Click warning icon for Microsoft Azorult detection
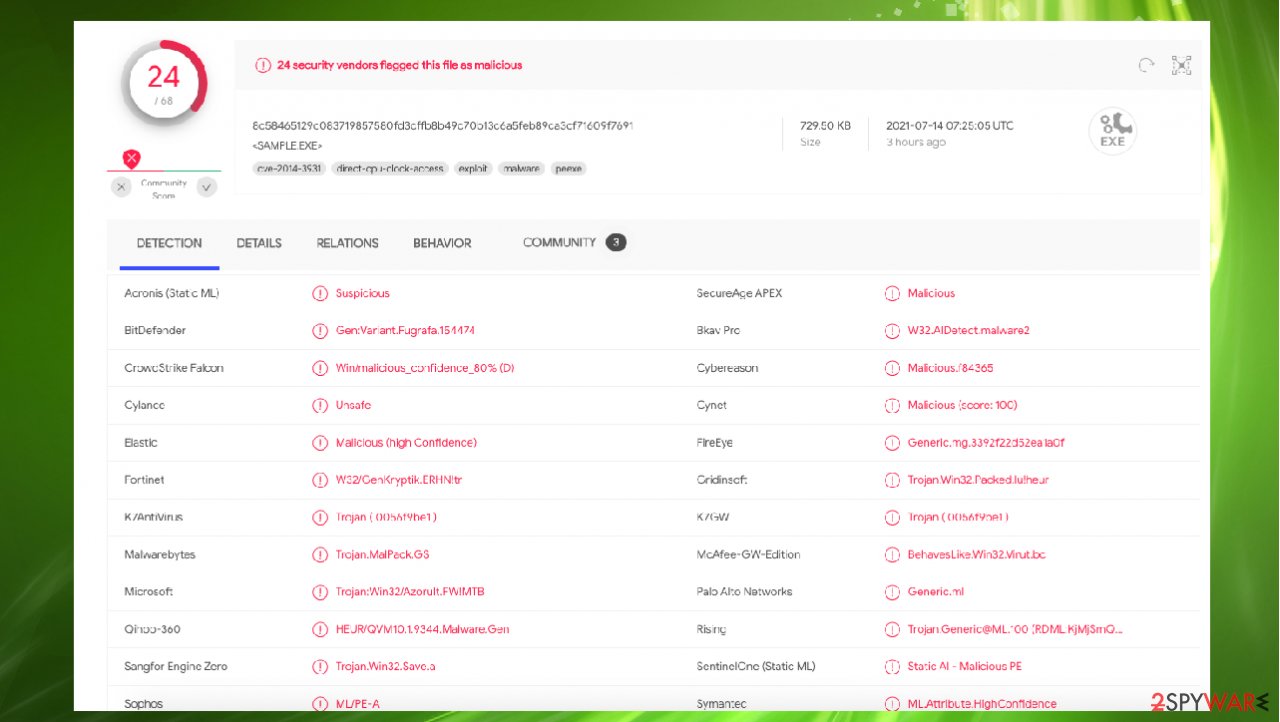Screen dimensions: 1280x722 tap(319, 592)
